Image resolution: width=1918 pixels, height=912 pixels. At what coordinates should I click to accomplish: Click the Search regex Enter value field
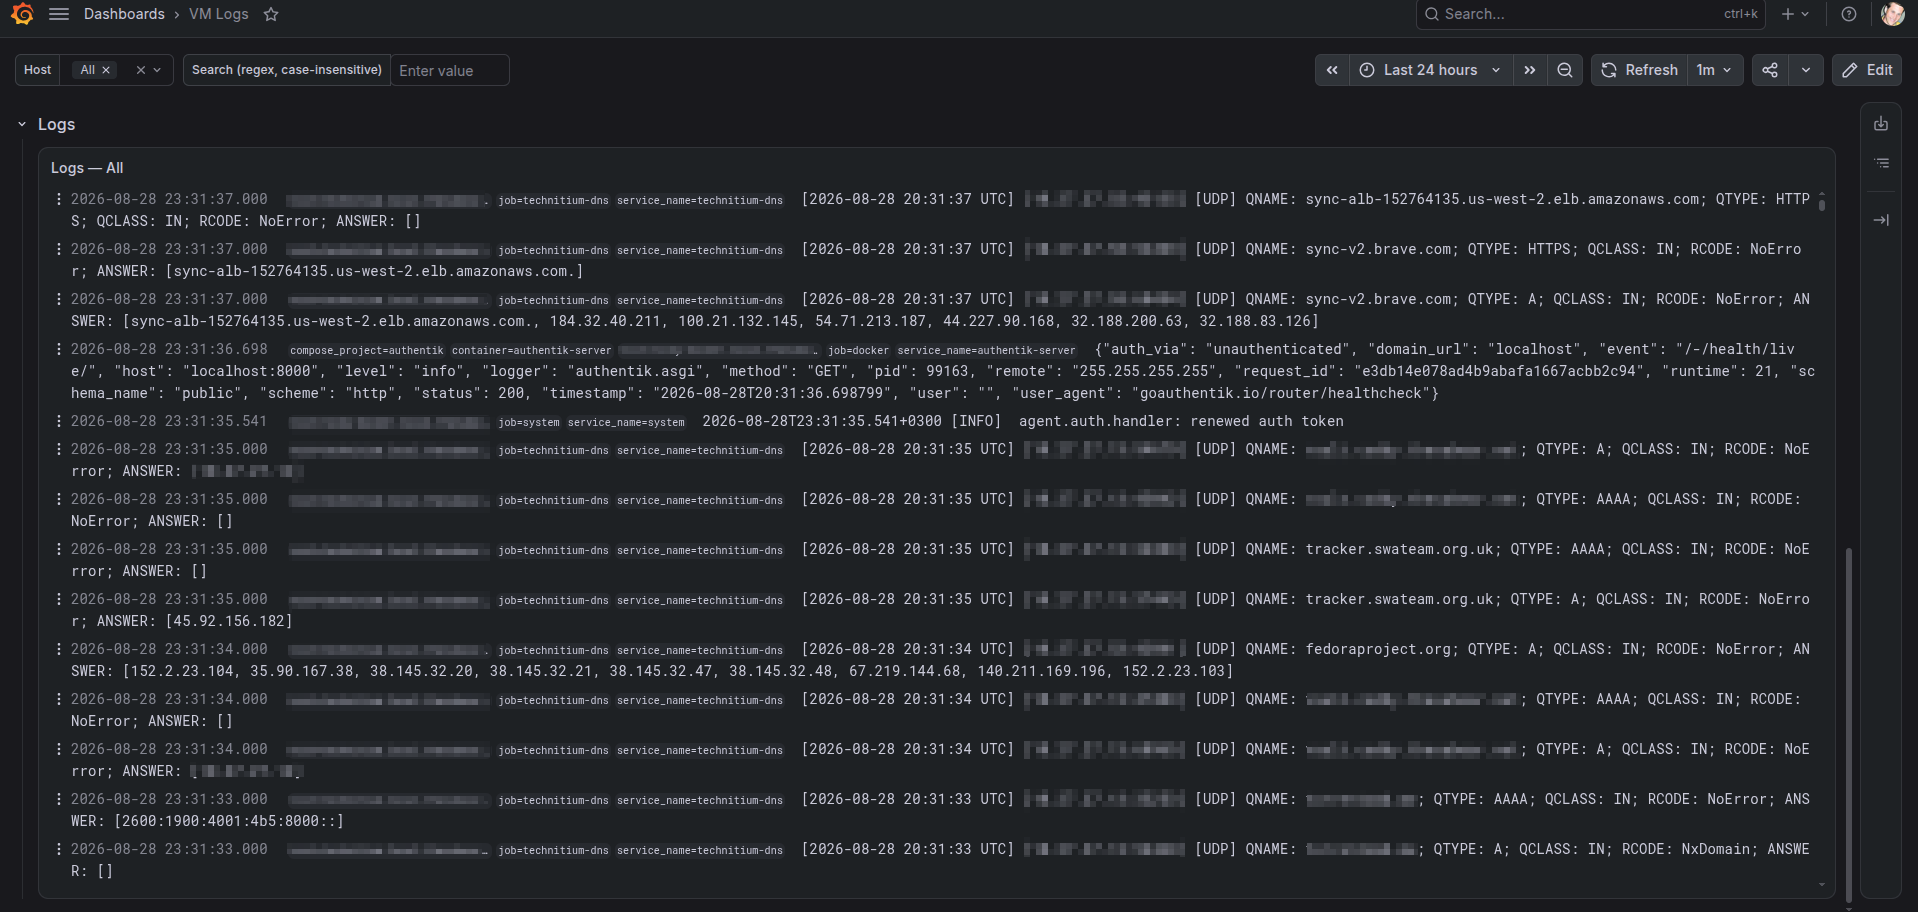pyautogui.click(x=450, y=70)
